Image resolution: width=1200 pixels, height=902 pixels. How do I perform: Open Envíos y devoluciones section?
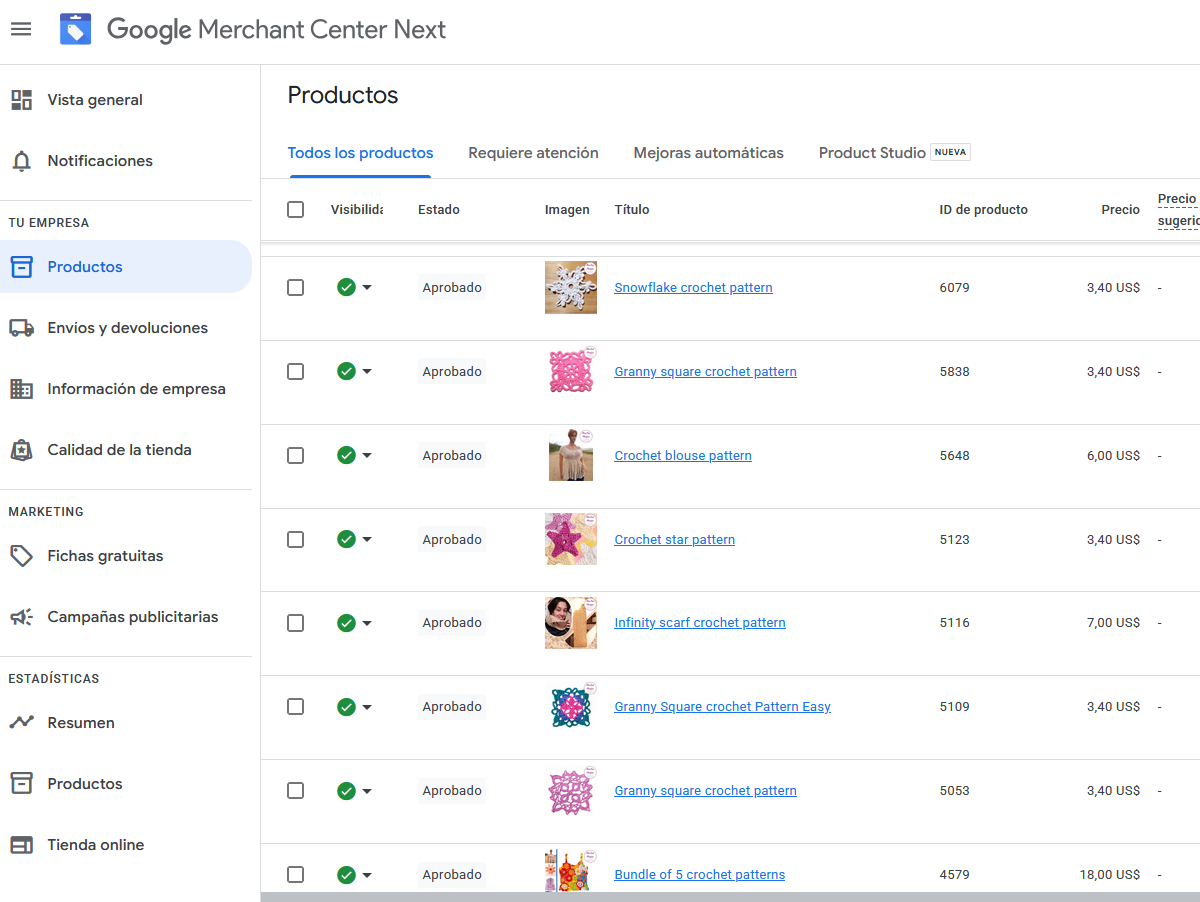pos(127,327)
